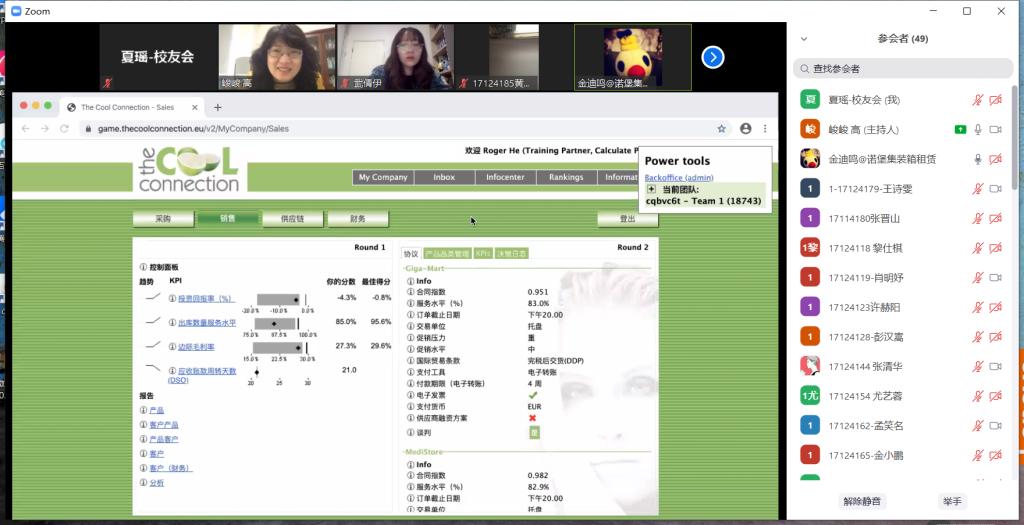Click the 查找参会者 search field
This screenshot has width=1024, height=525.
900,69
